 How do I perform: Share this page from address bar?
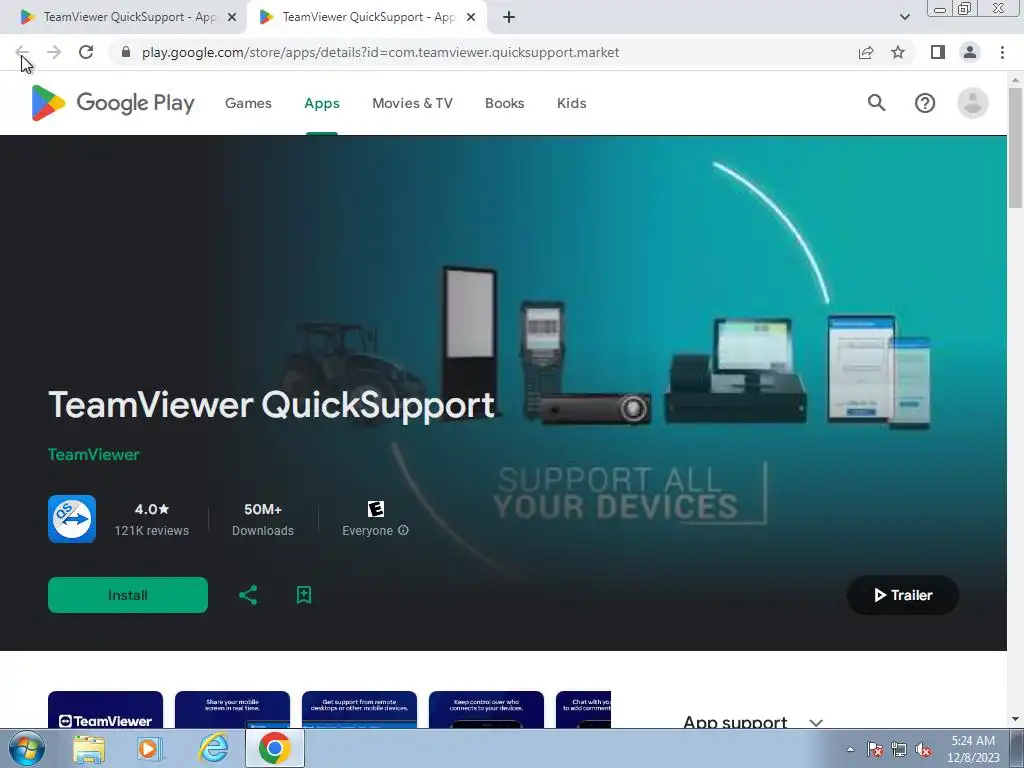click(x=866, y=52)
